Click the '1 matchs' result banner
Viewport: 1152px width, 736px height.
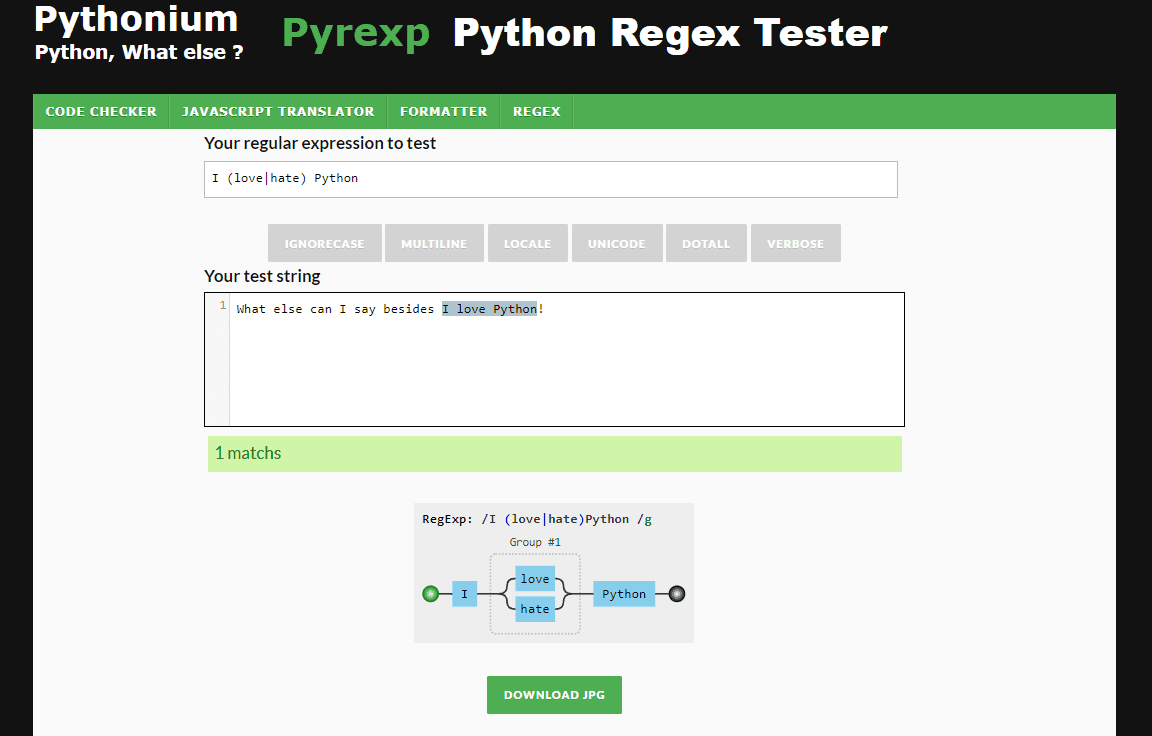click(554, 453)
